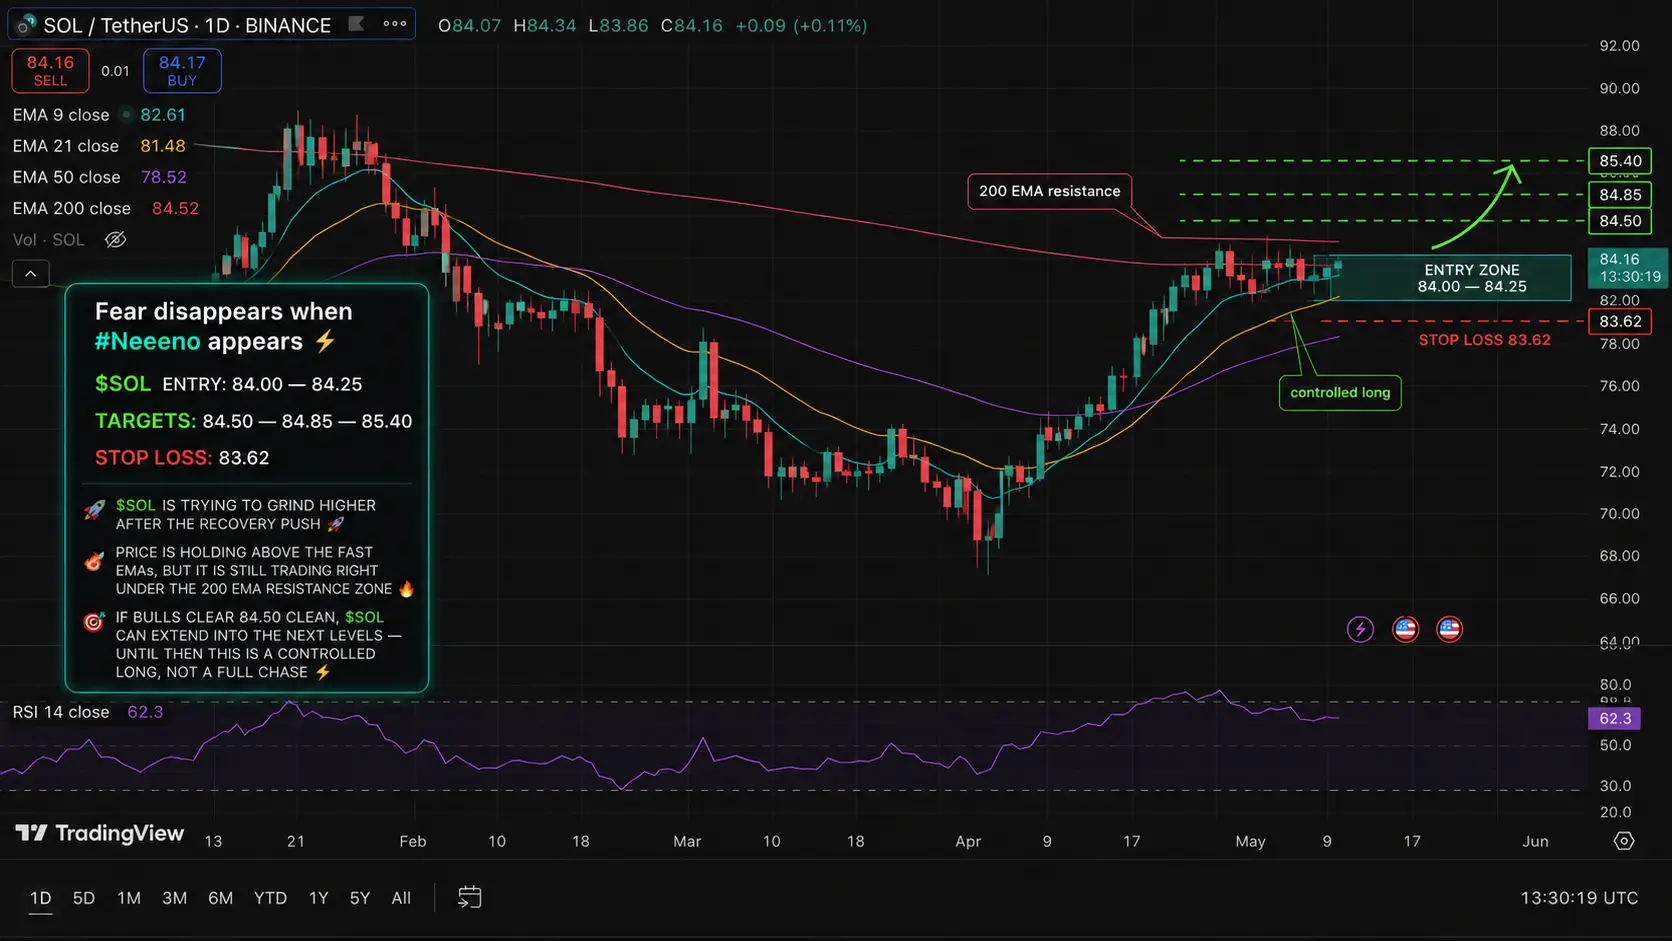Viewport: 1672px width, 941px height.
Task: Open the go-to-date calendar icon
Action: (469, 898)
